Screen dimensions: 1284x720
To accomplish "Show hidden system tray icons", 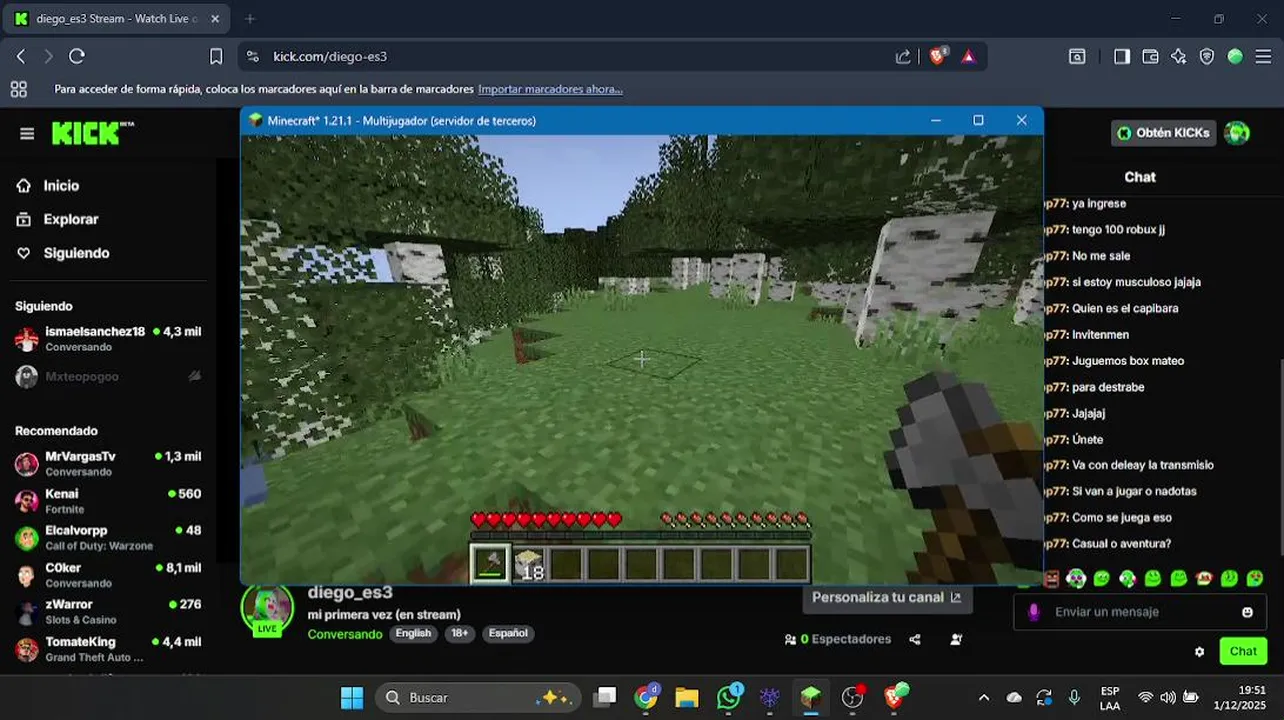I will [x=984, y=698].
